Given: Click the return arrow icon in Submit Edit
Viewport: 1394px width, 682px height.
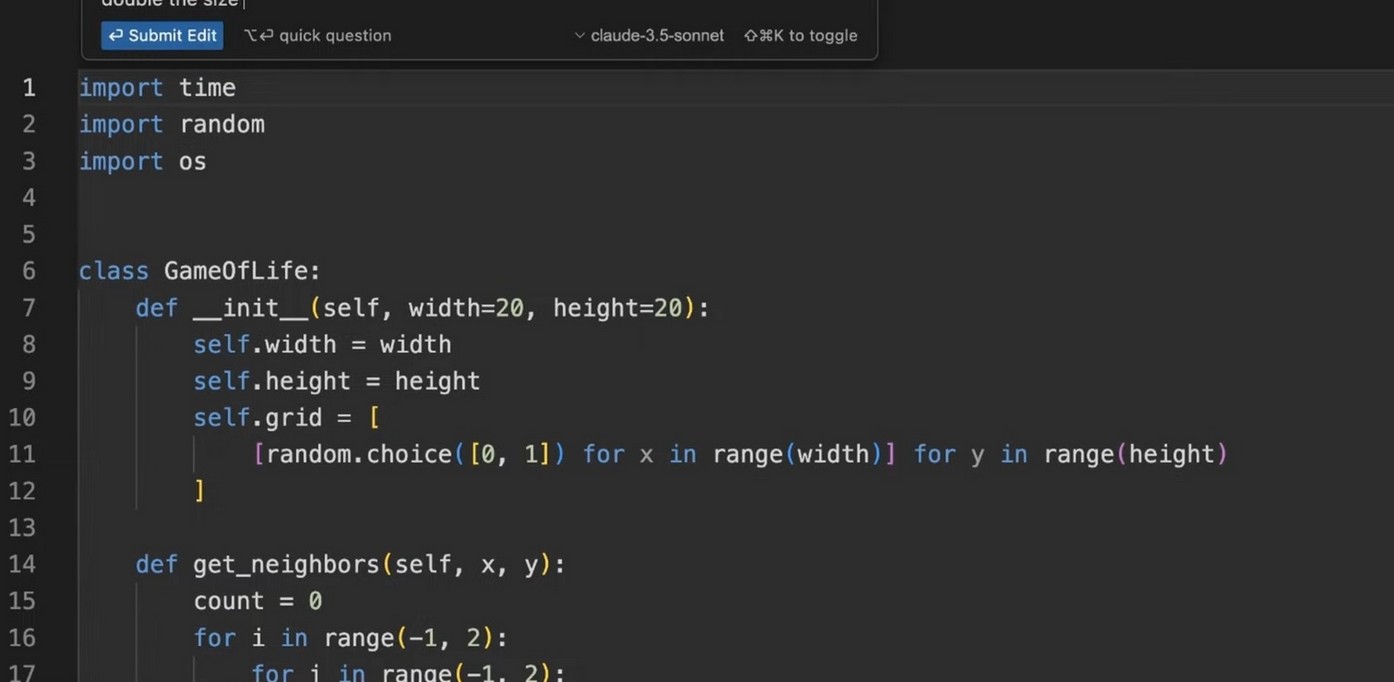Looking at the screenshot, I should [116, 36].
